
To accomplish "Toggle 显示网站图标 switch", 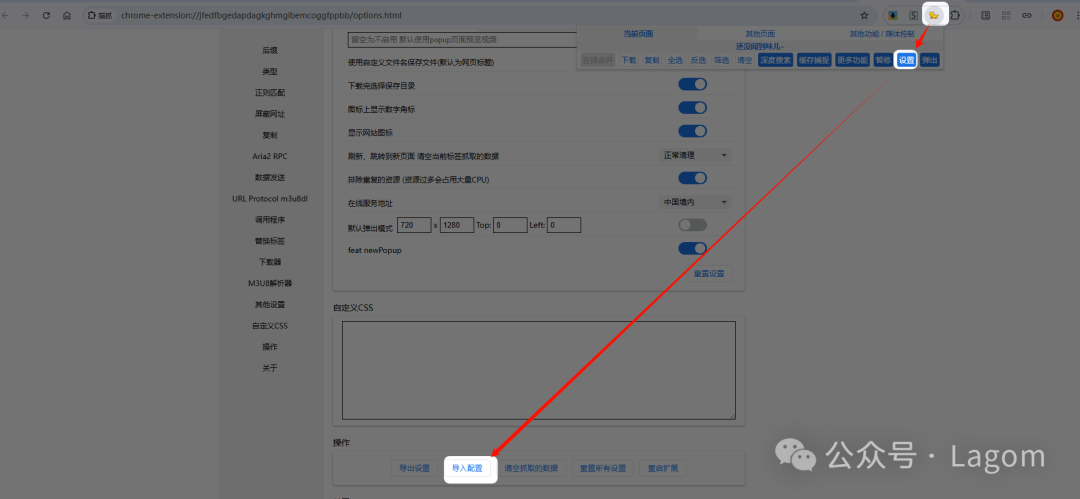I will 692,131.
